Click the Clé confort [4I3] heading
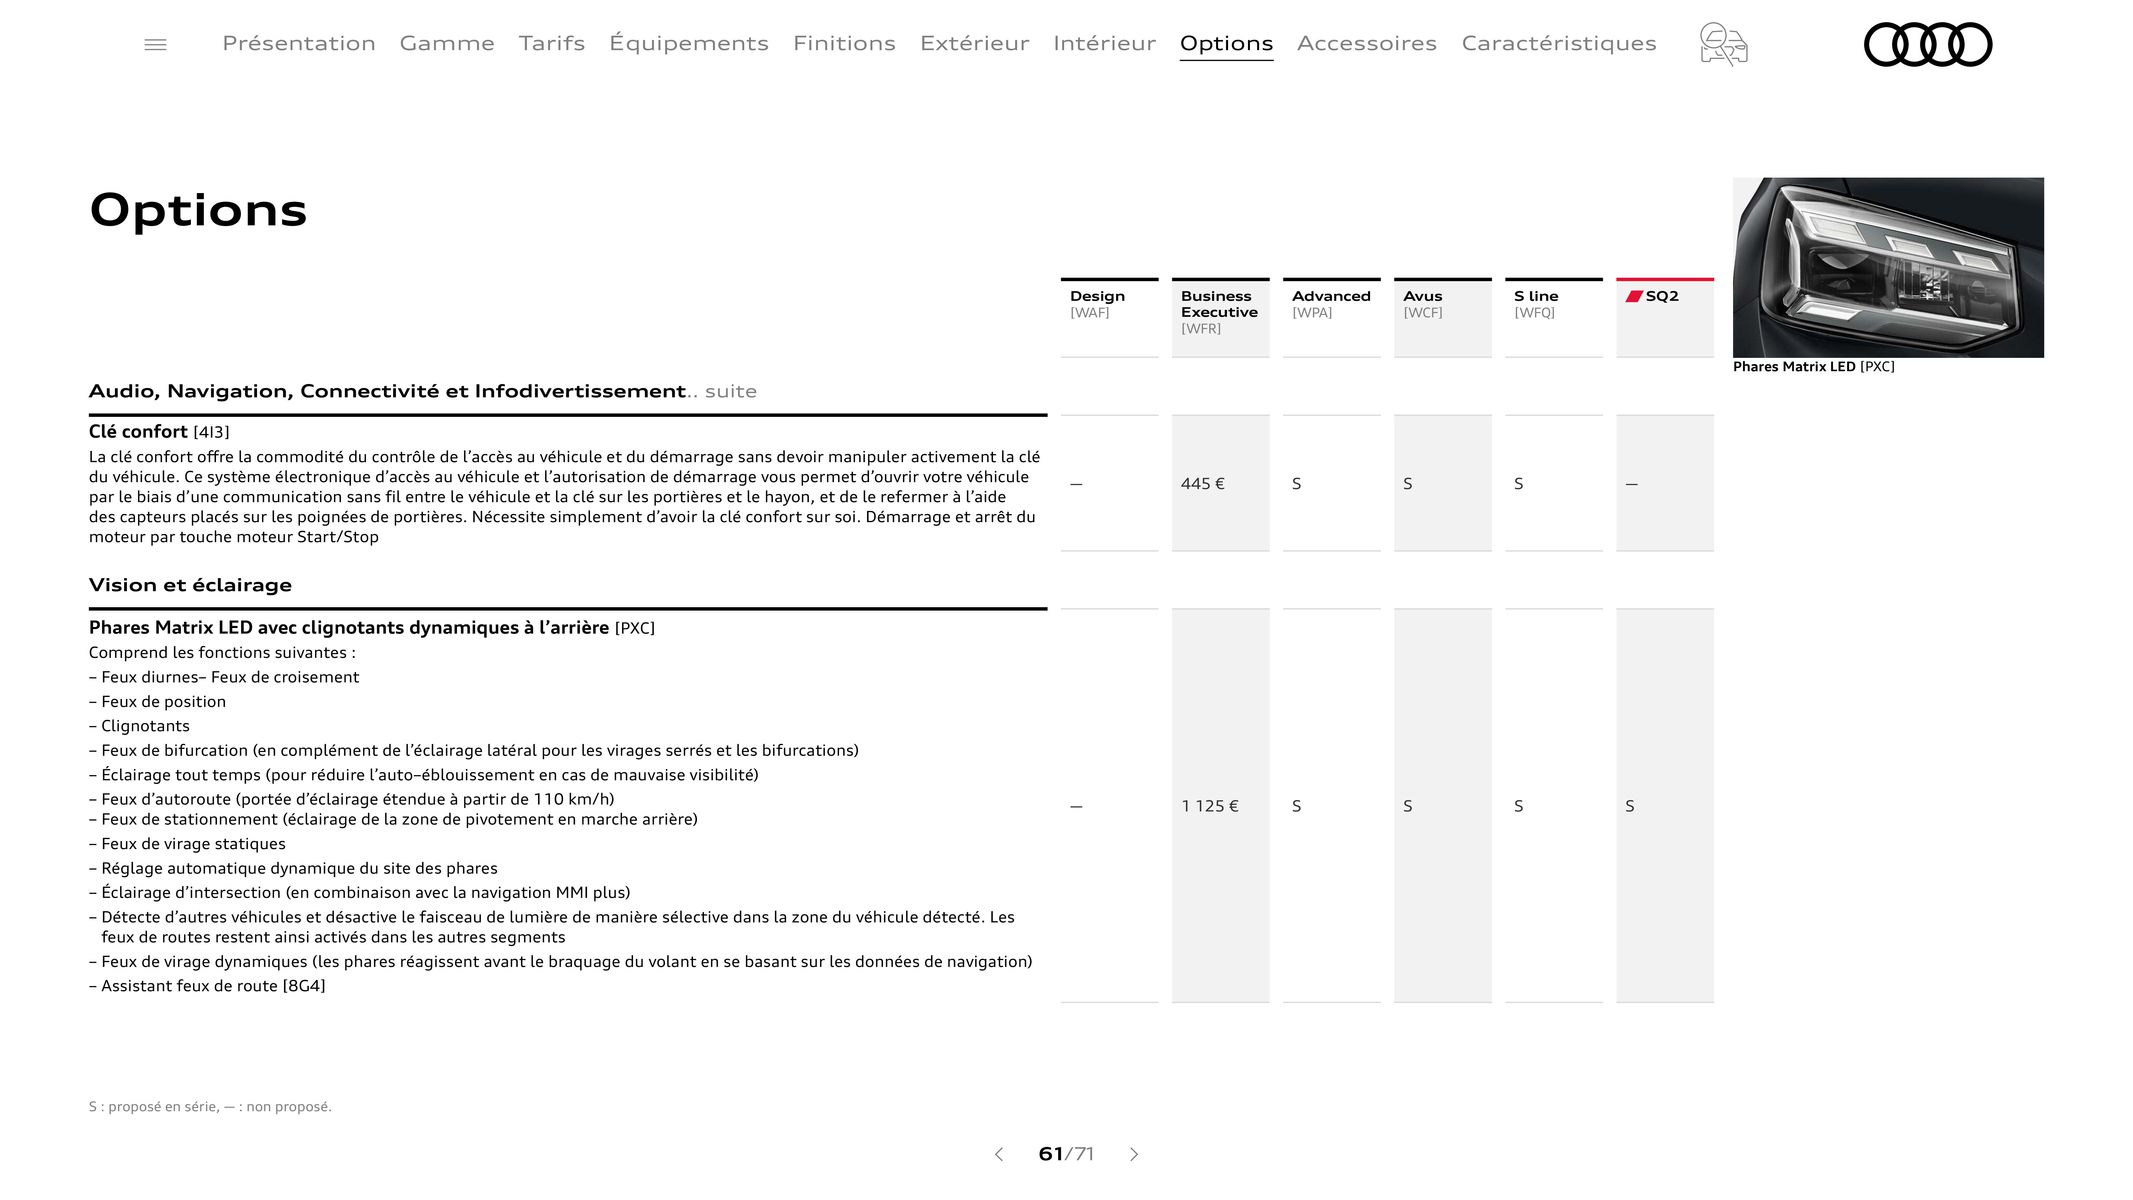Screen dimensions: 2133x1200 point(159,432)
